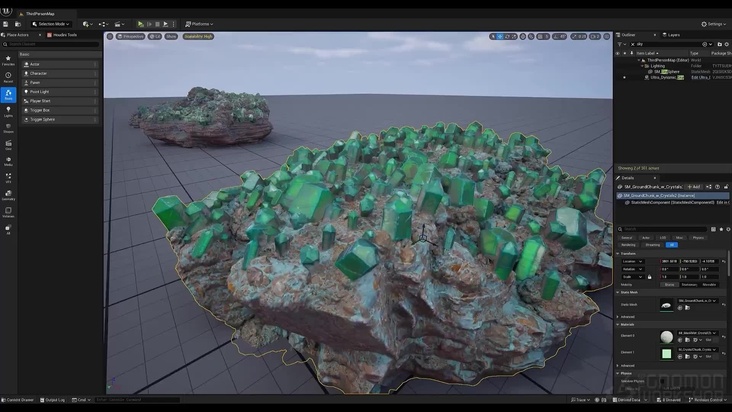Select the Recently Placed clock icon
This screenshot has height=412, width=732.
[x=8, y=77]
